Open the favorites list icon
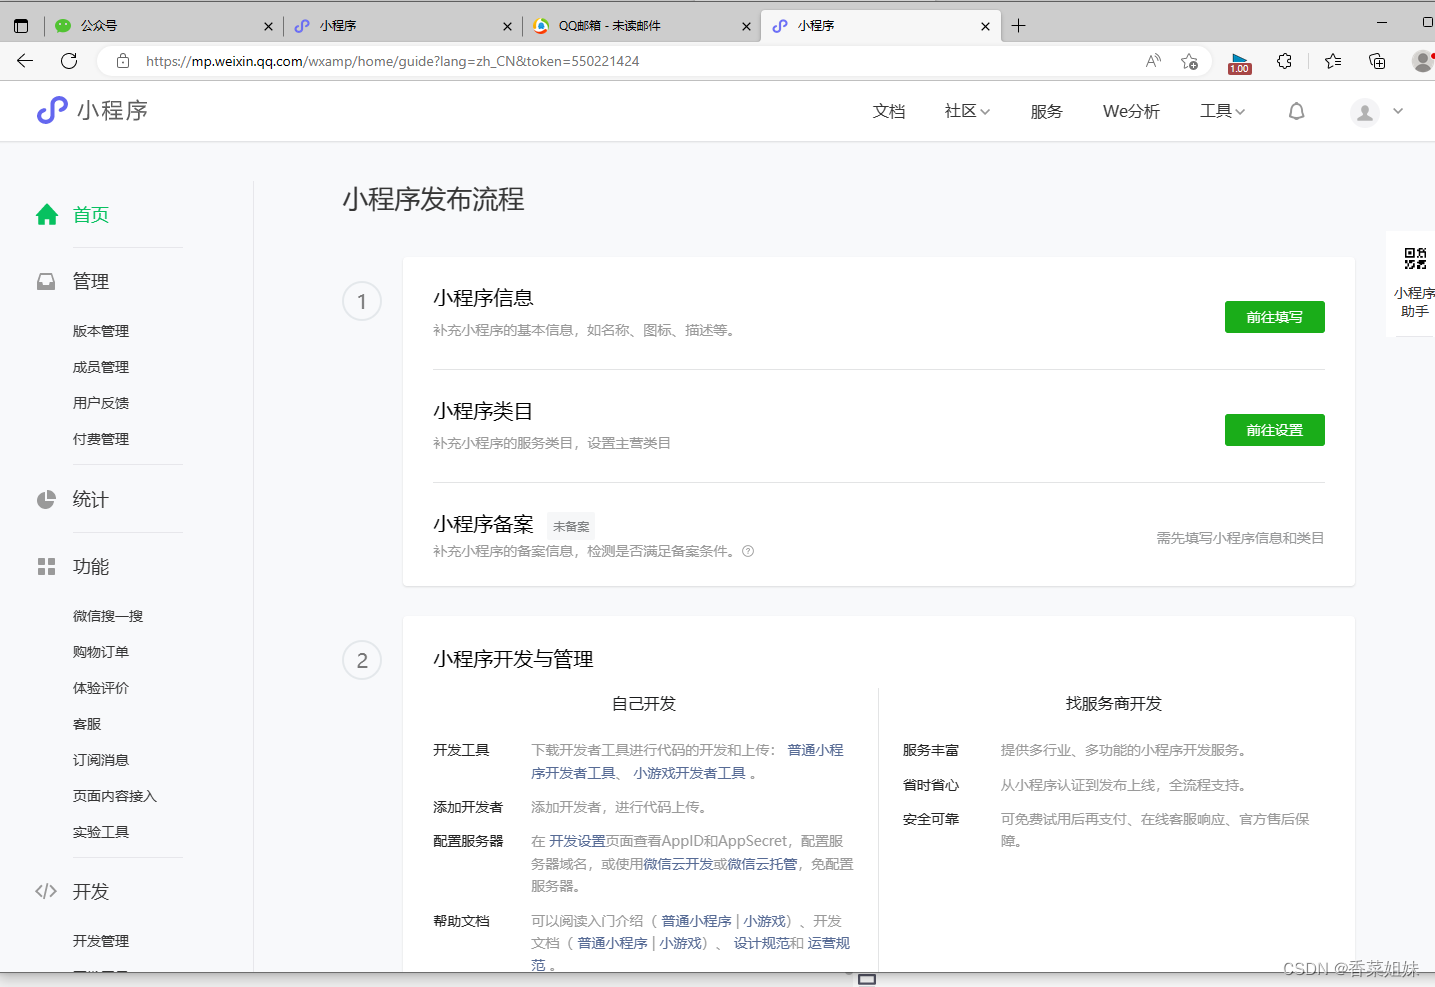The height and width of the screenshot is (987, 1435). tap(1333, 61)
